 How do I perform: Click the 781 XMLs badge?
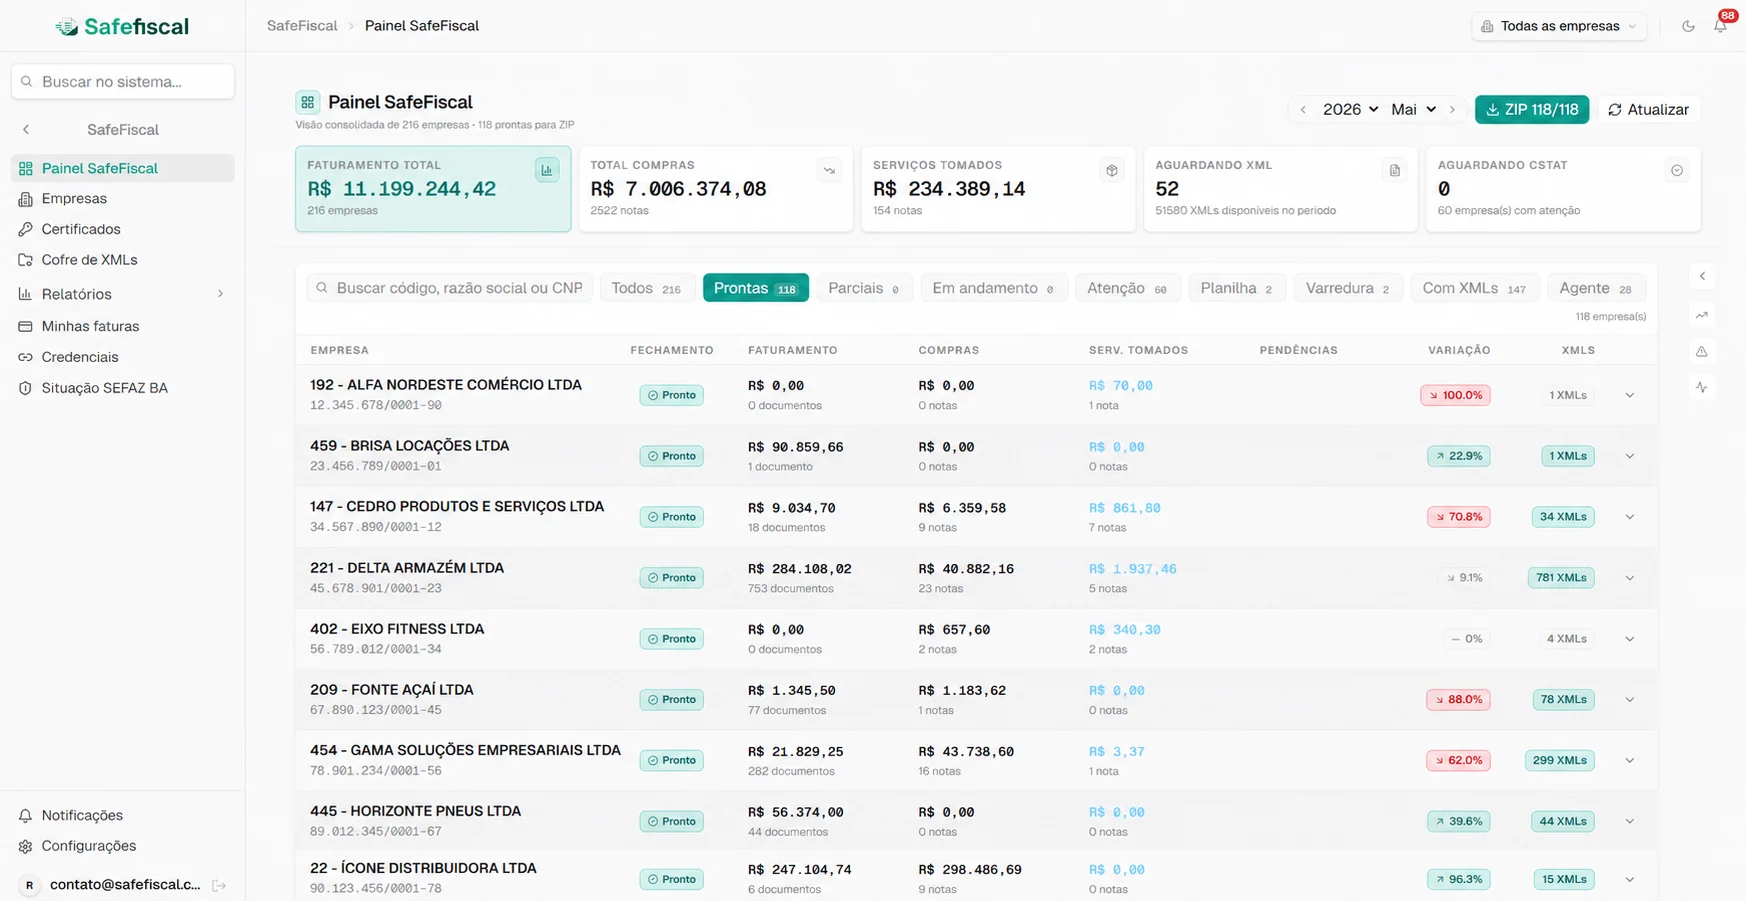[x=1561, y=578]
